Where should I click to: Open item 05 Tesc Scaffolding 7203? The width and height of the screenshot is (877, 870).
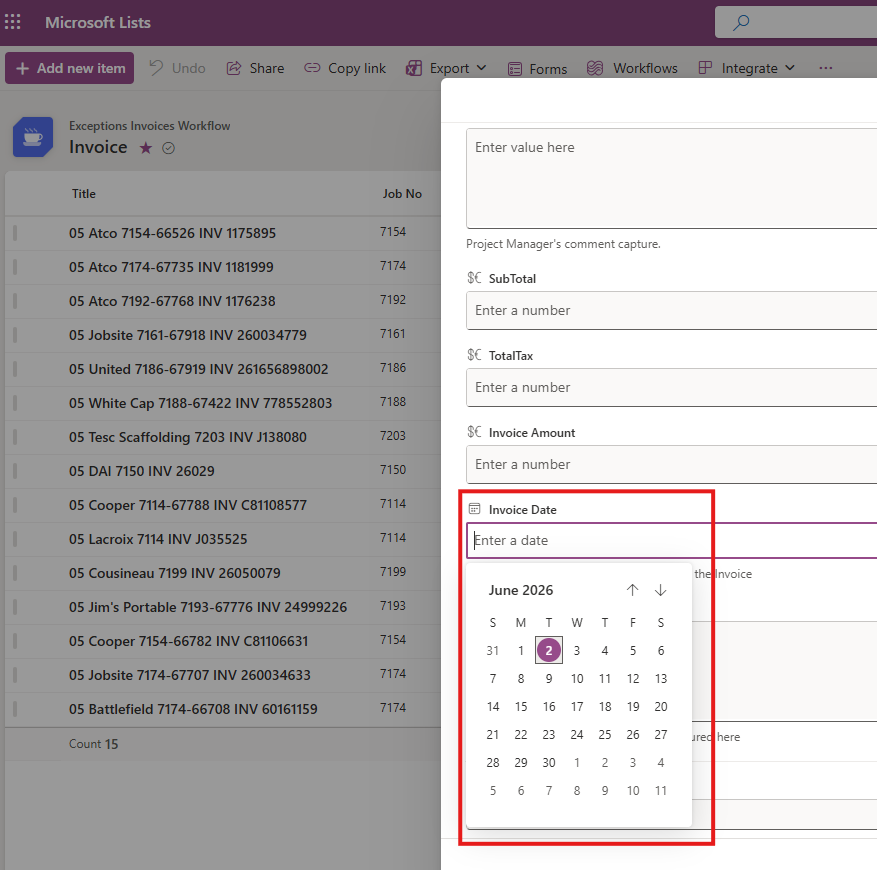tap(187, 437)
